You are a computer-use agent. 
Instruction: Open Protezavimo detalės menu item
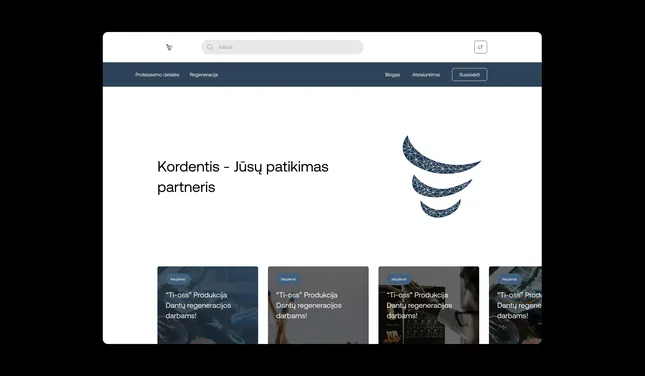[157, 75]
